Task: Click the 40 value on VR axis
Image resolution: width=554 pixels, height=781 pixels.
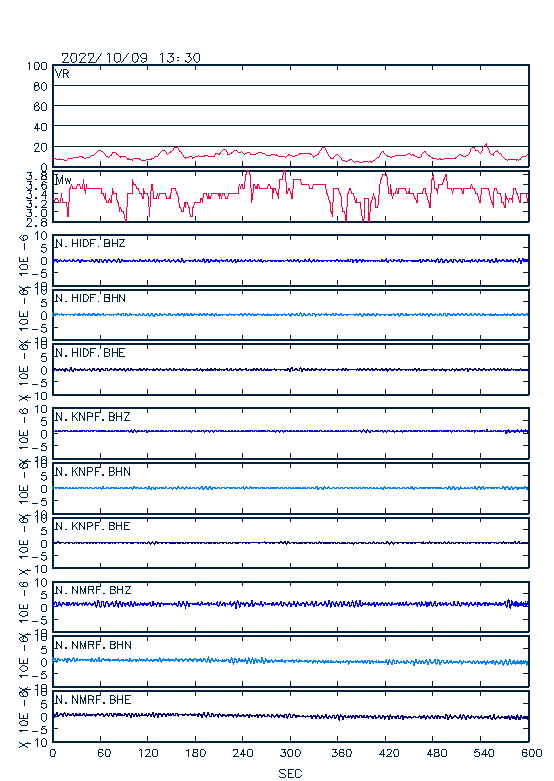Action: pos(40,127)
